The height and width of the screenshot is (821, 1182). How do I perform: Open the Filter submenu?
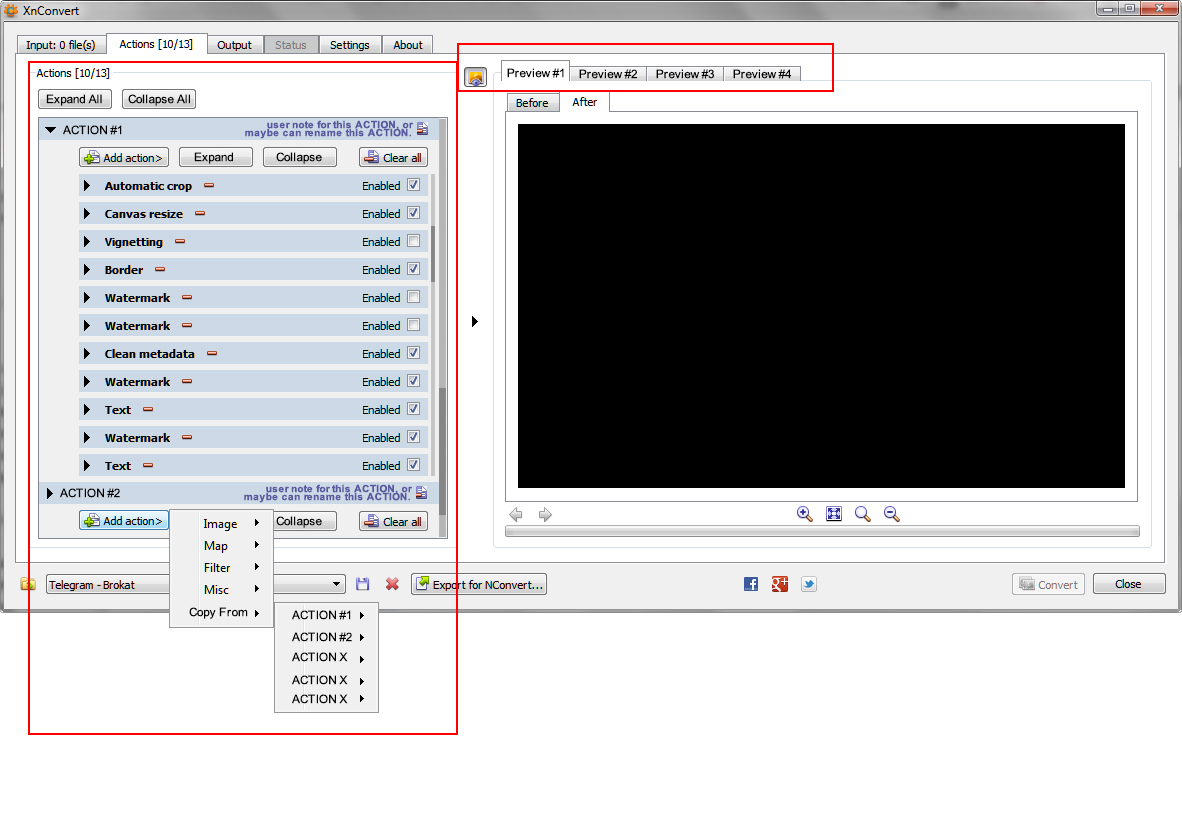pyautogui.click(x=218, y=568)
